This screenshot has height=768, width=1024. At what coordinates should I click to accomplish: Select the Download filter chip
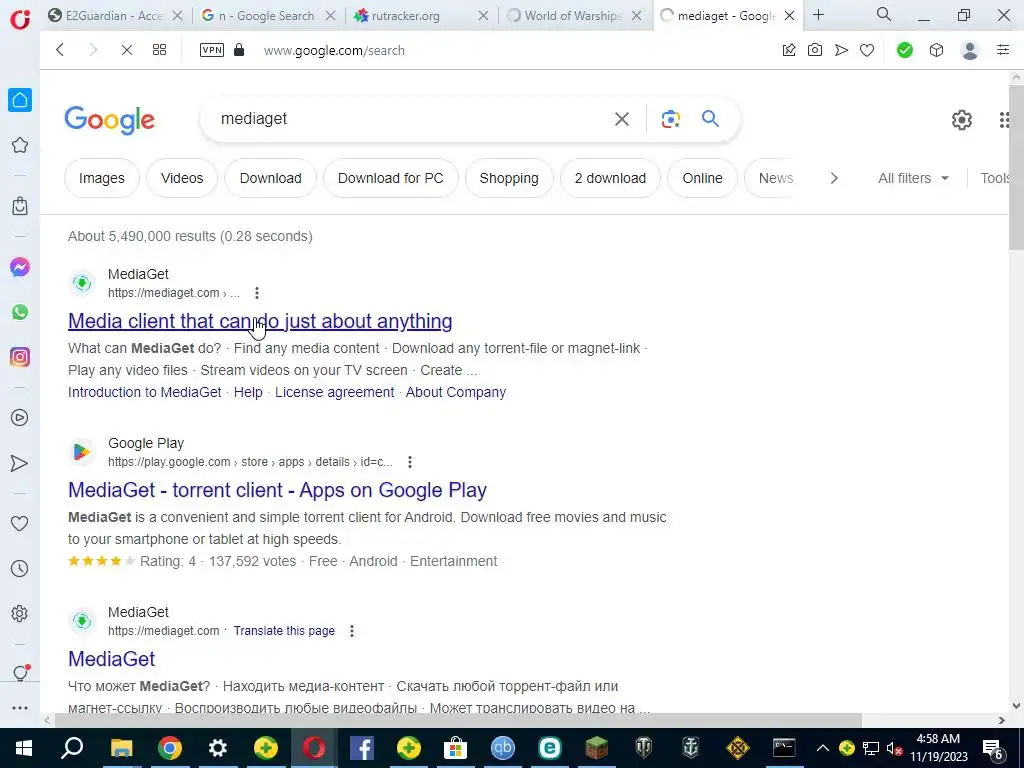(270, 178)
